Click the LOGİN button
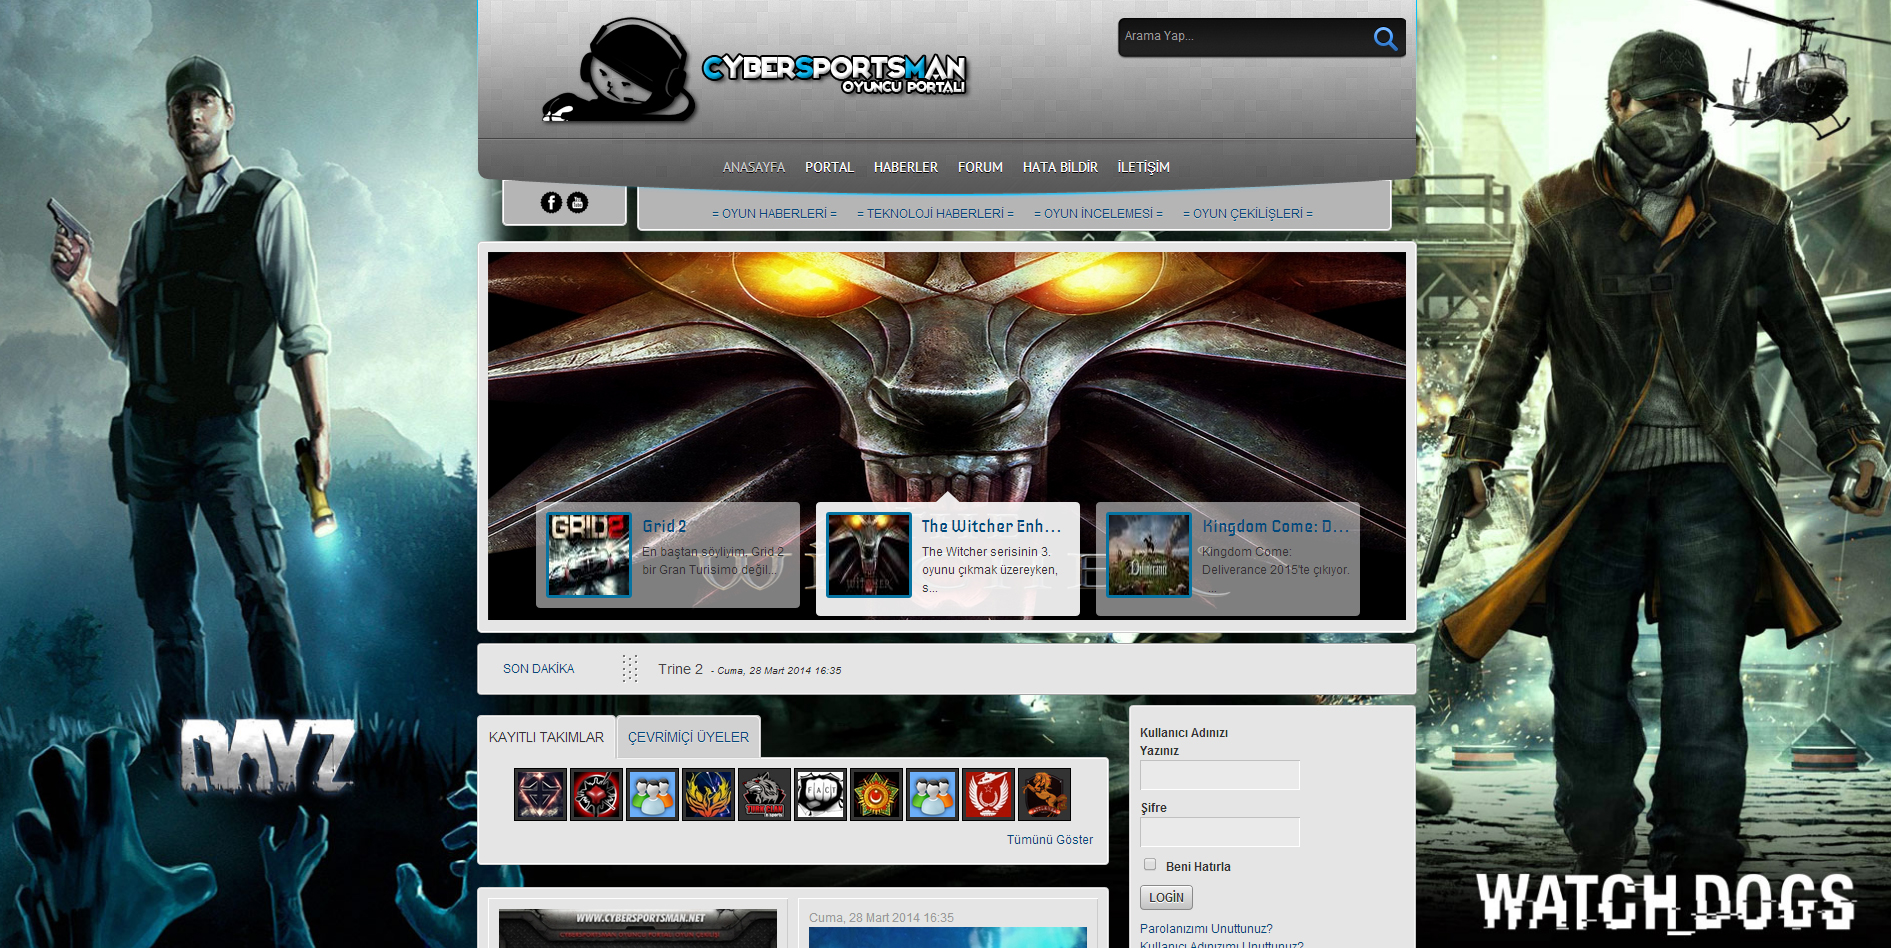Screen dimensions: 1891x948 click(1166, 897)
